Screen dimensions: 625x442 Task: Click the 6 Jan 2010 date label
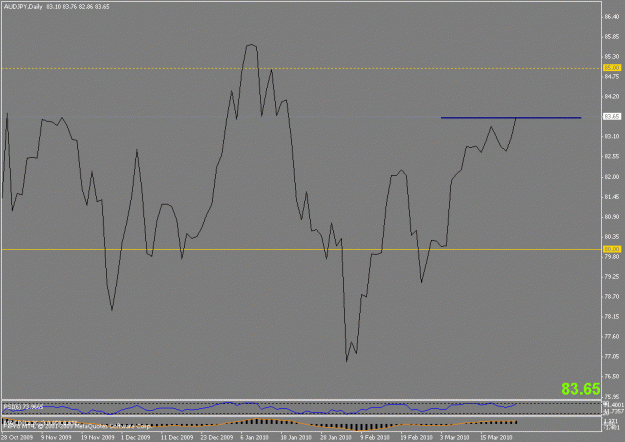(x=254, y=437)
